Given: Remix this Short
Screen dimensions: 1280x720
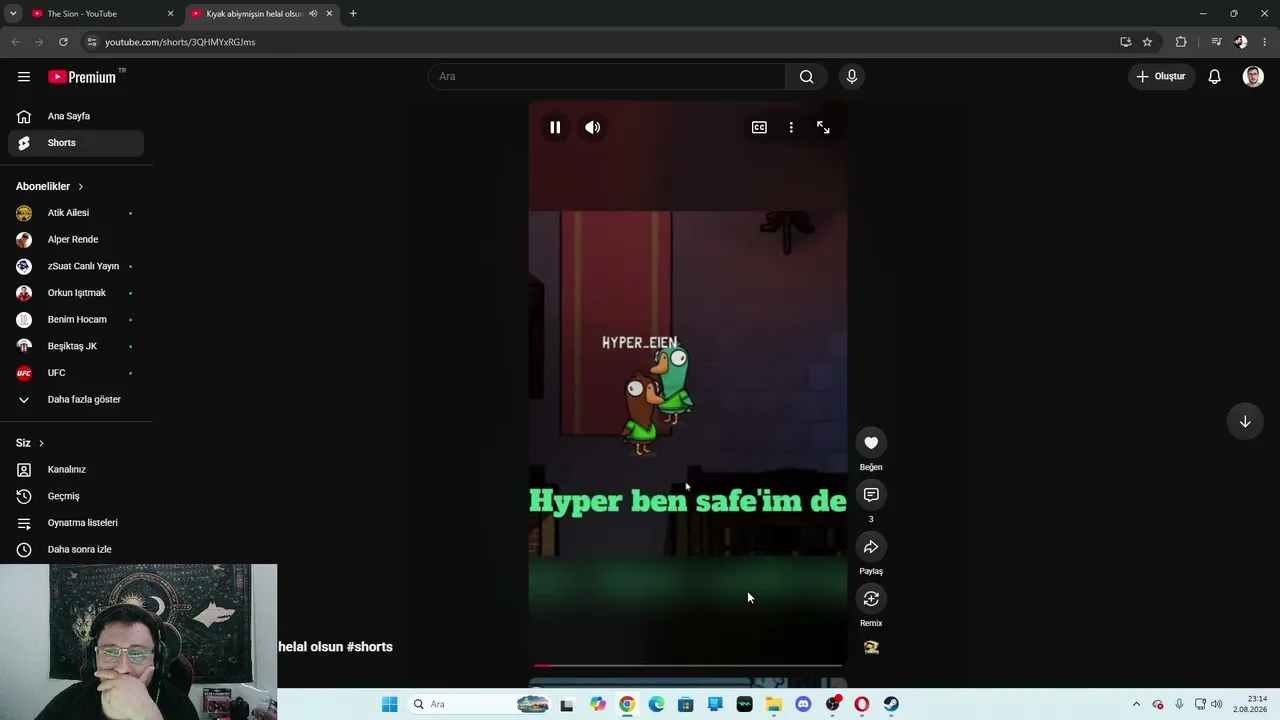Looking at the screenshot, I should (x=871, y=599).
